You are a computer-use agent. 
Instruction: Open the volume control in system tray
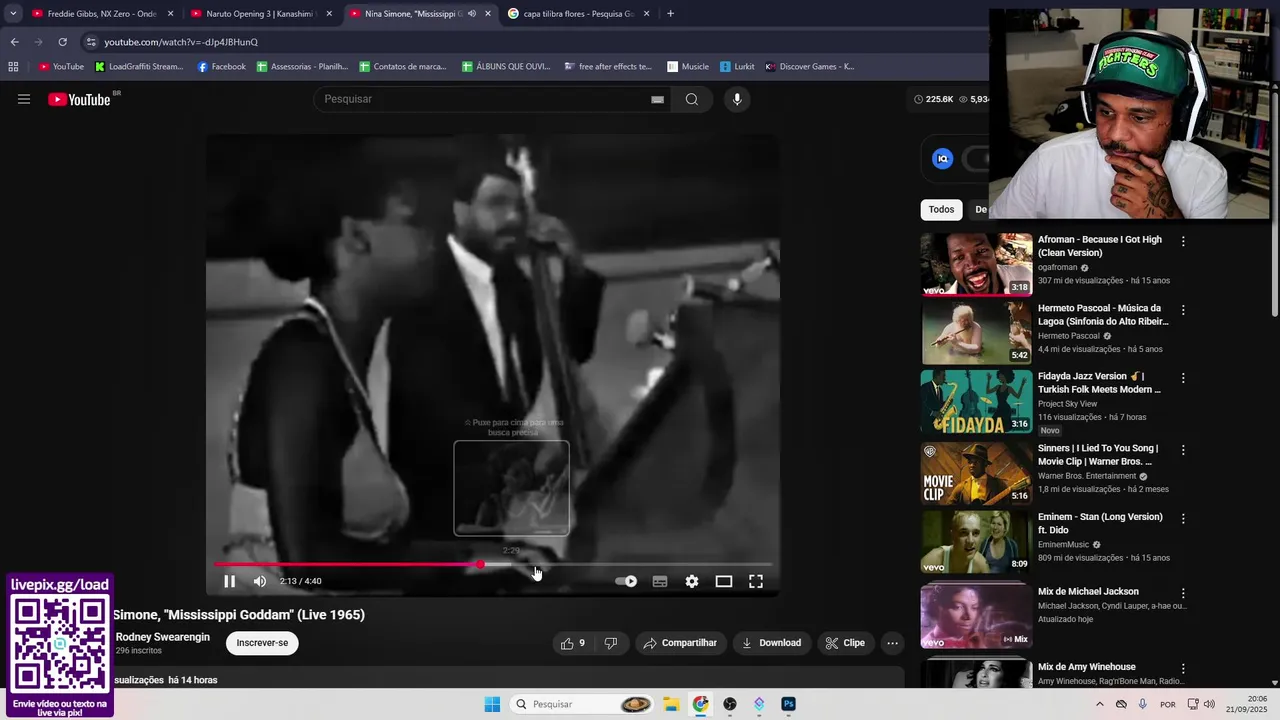point(1211,704)
